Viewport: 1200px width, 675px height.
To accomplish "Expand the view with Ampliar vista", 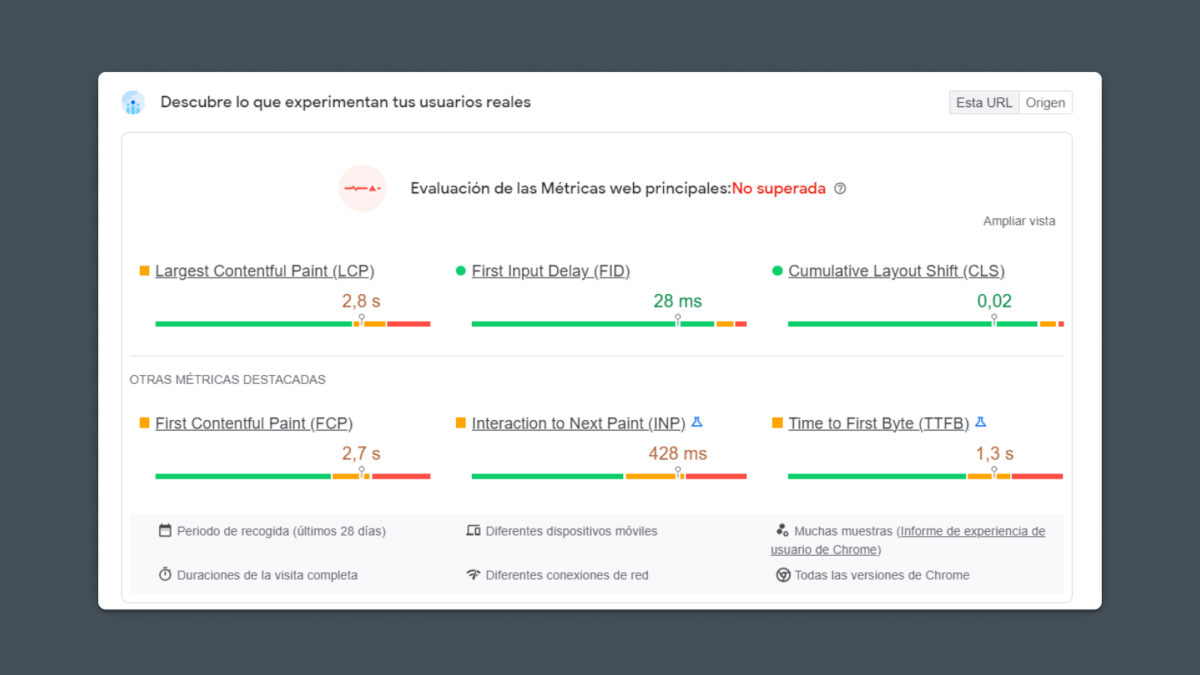I will click(x=1018, y=221).
